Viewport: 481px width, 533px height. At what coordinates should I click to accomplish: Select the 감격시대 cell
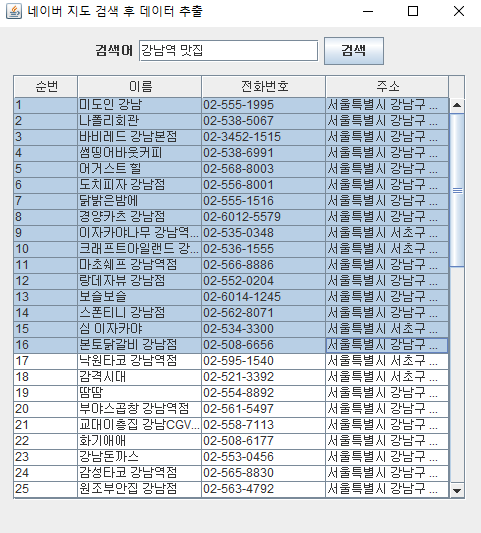click(140, 377)
